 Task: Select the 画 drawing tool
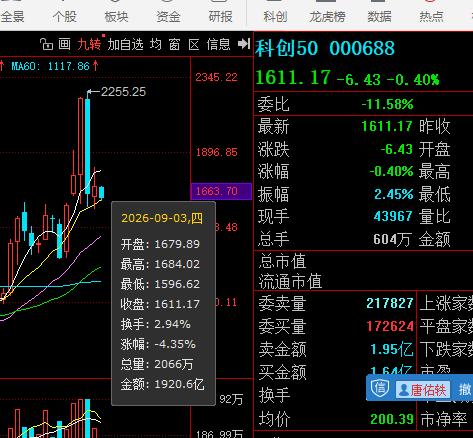[65, 44]
